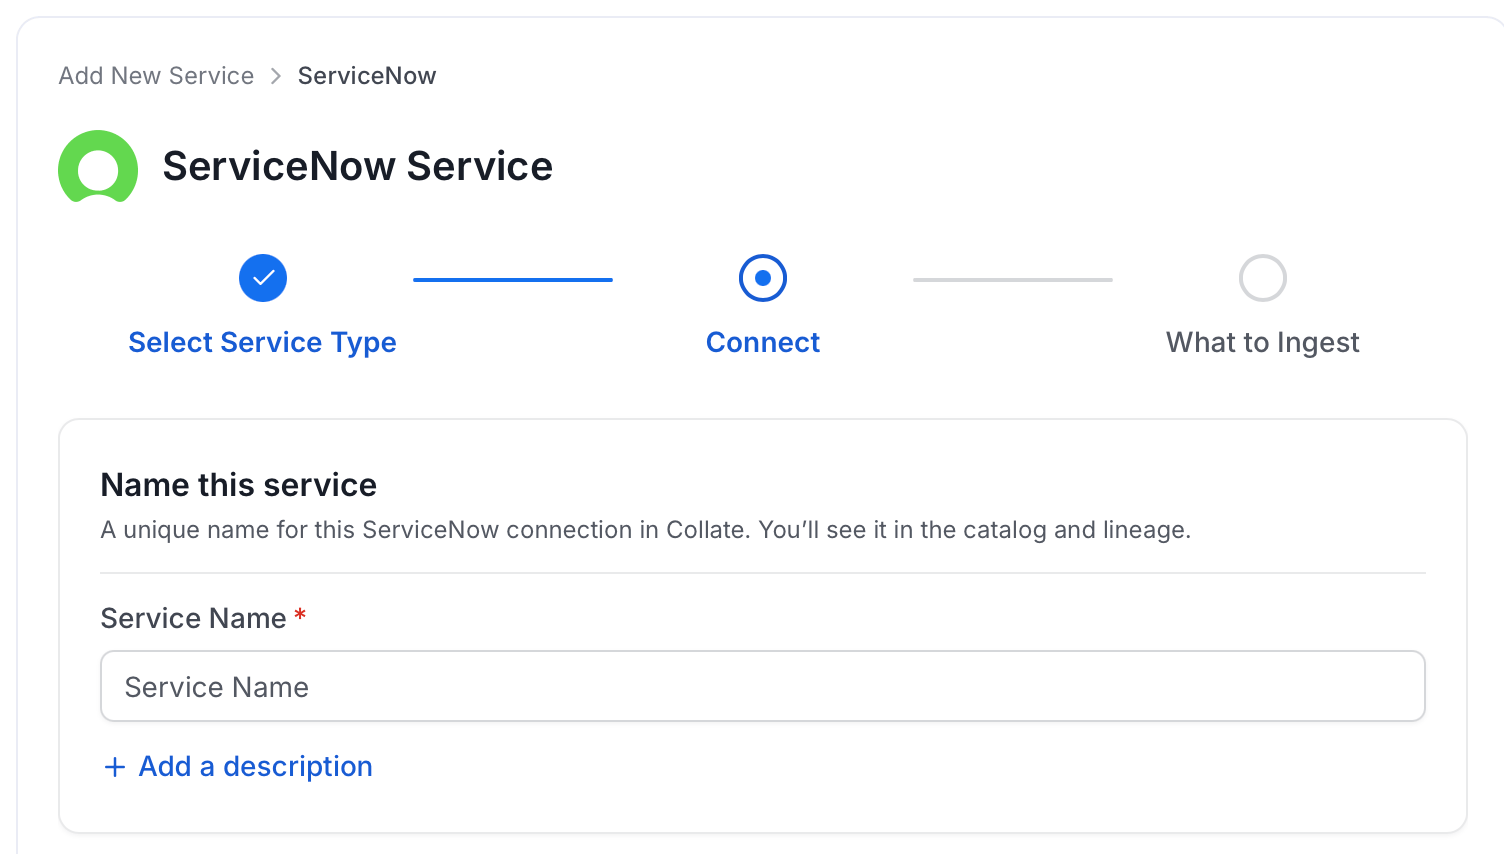Select the ServiceNow breadcrumb item
The width and height of the screenshot is (1504, 854).
367,76
